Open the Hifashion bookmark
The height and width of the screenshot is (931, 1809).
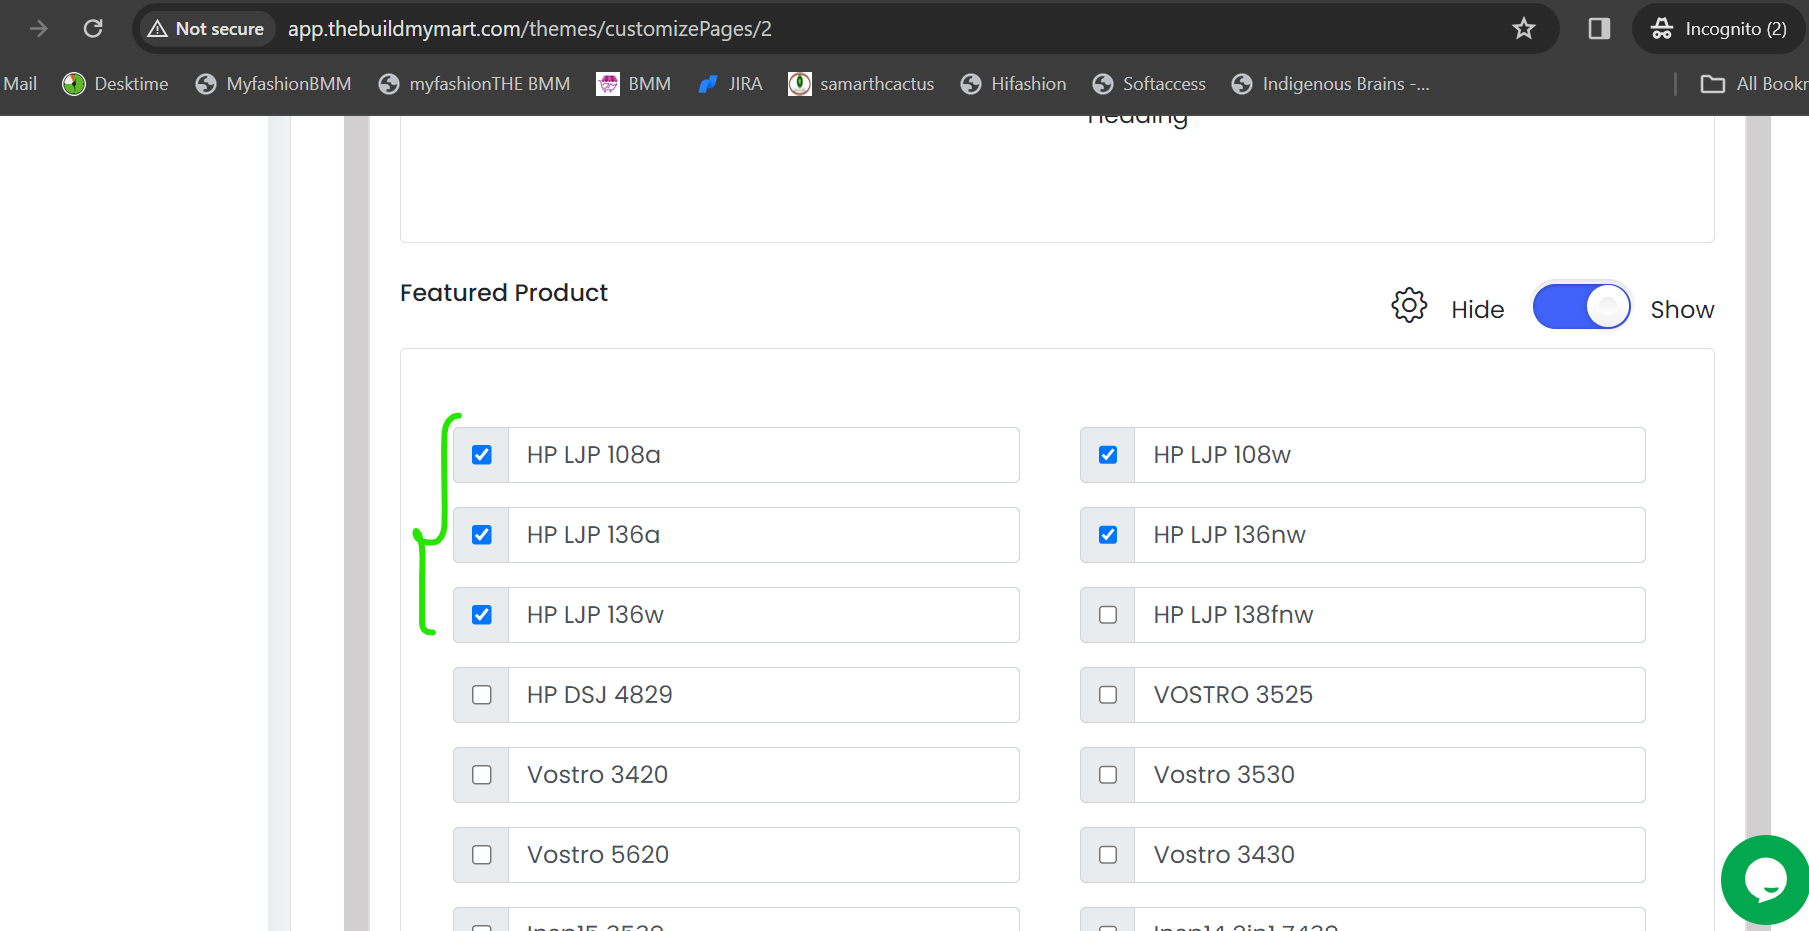pos(1013,84)
